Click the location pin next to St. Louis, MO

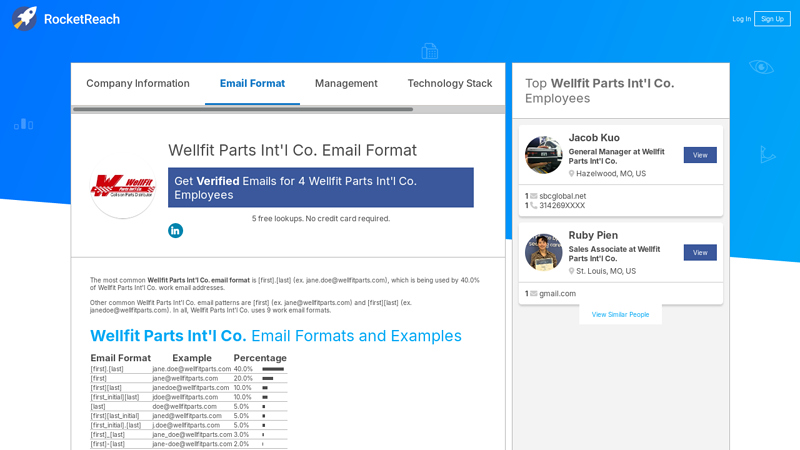571,271
